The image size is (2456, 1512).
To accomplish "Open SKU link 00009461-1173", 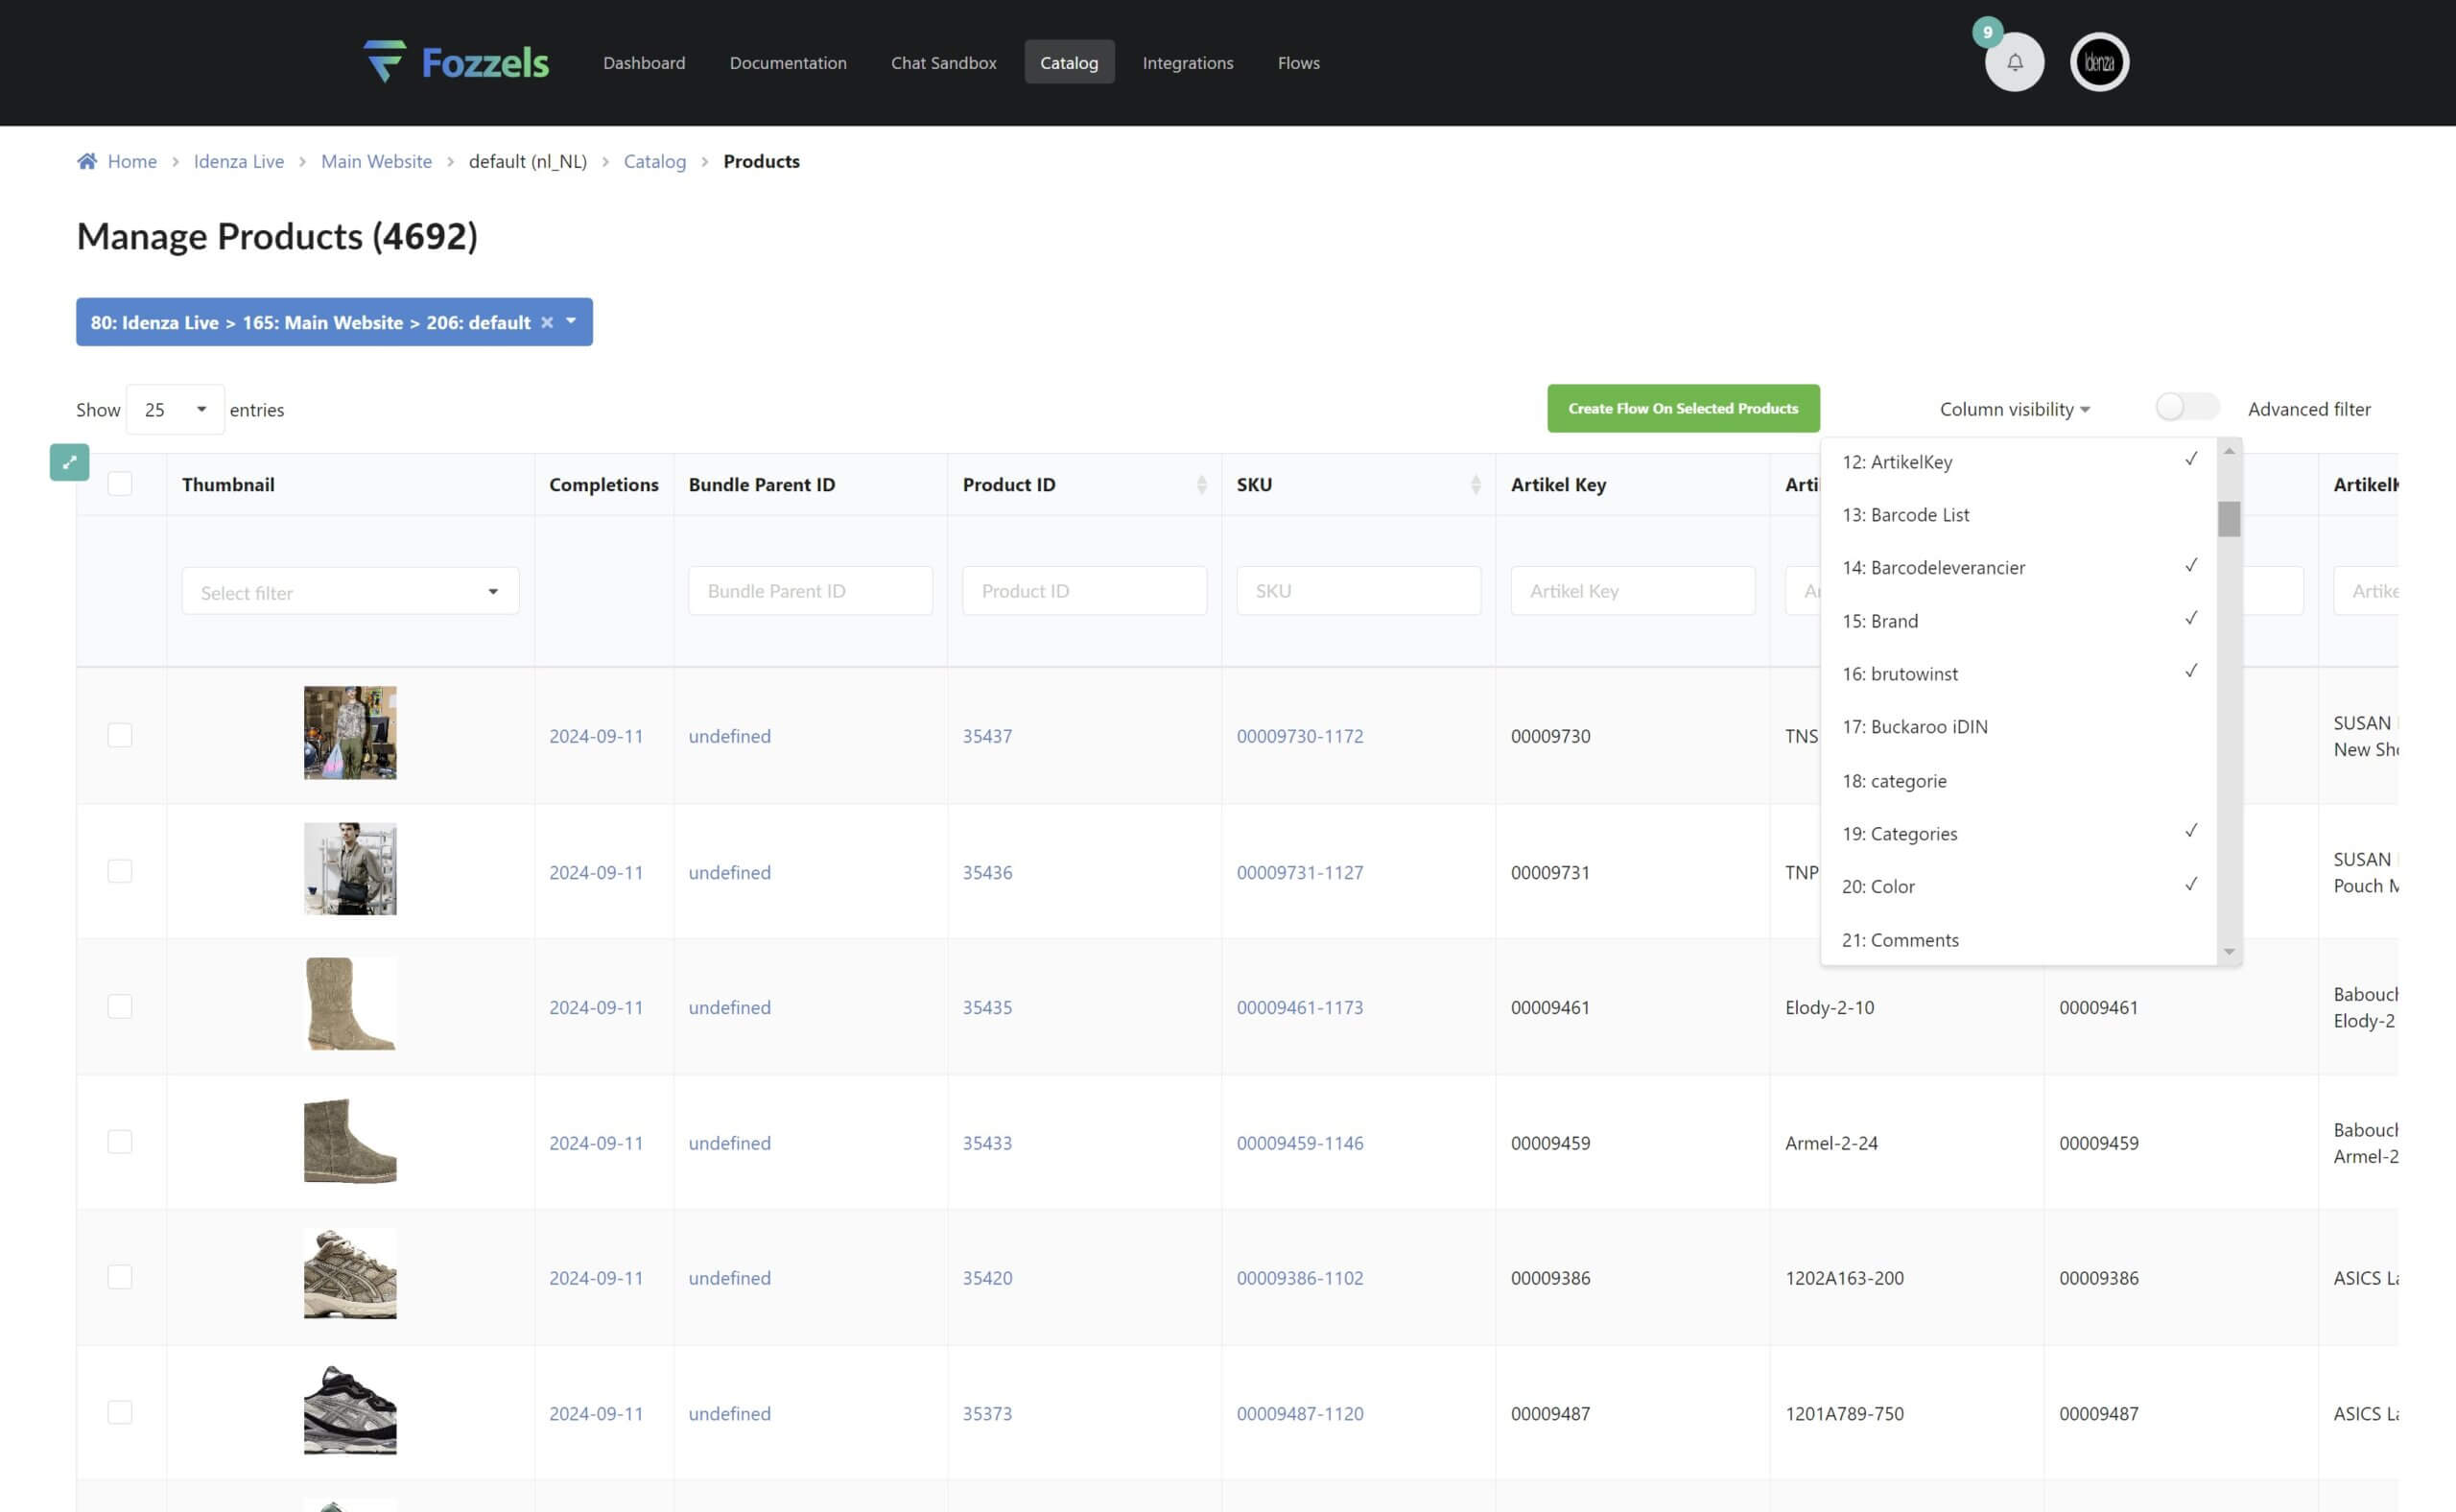I will (1299, 1007).
